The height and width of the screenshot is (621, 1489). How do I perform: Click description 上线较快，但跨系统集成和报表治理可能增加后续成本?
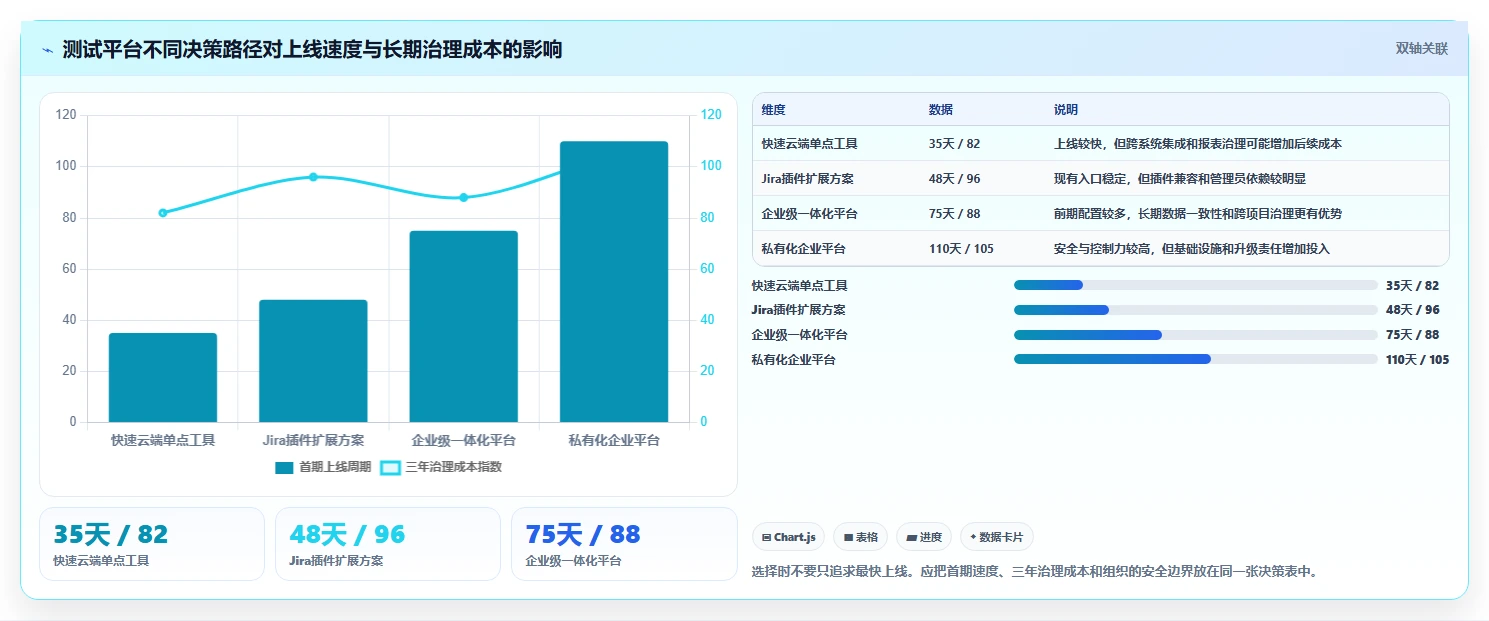click(x=1197, y=144)
